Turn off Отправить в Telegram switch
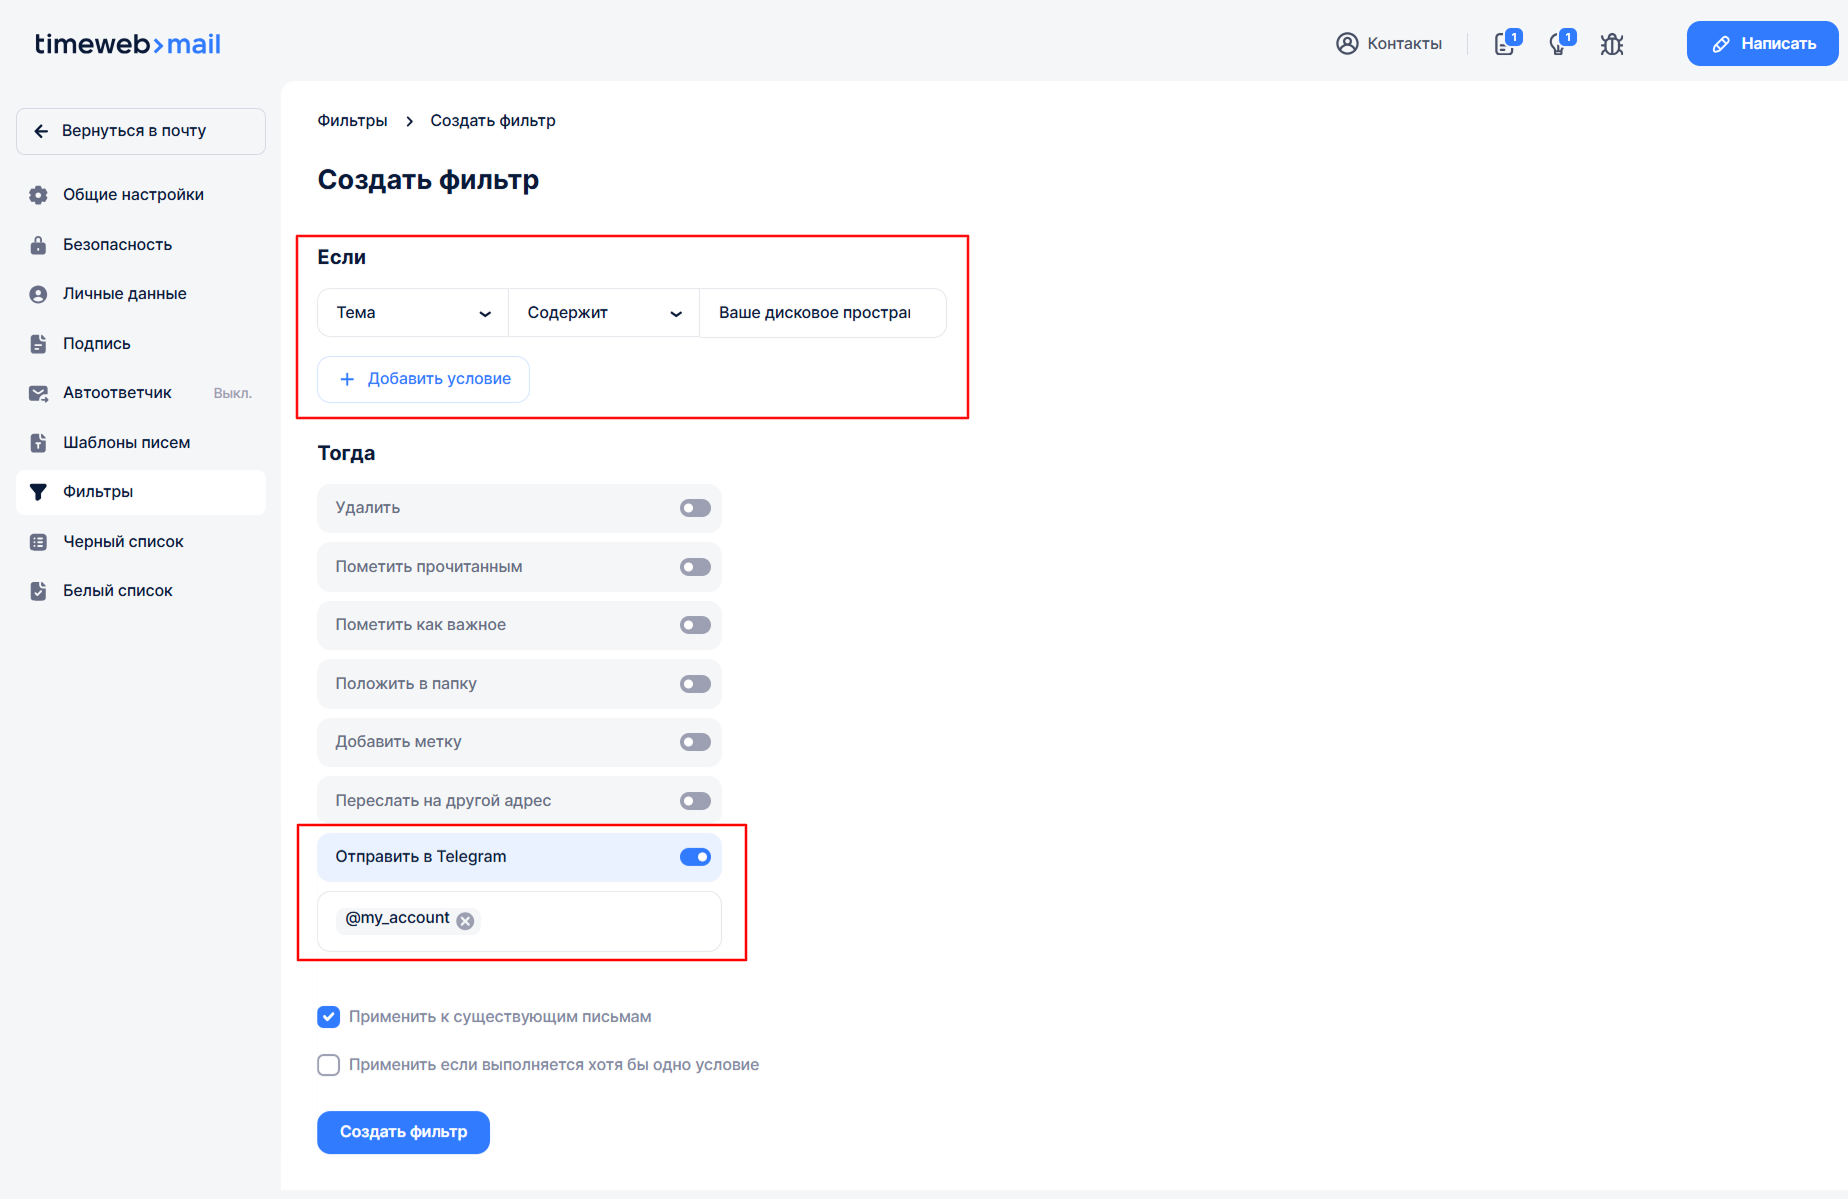The height and width of the screenshot is (1199, 1848). [695, 857]
